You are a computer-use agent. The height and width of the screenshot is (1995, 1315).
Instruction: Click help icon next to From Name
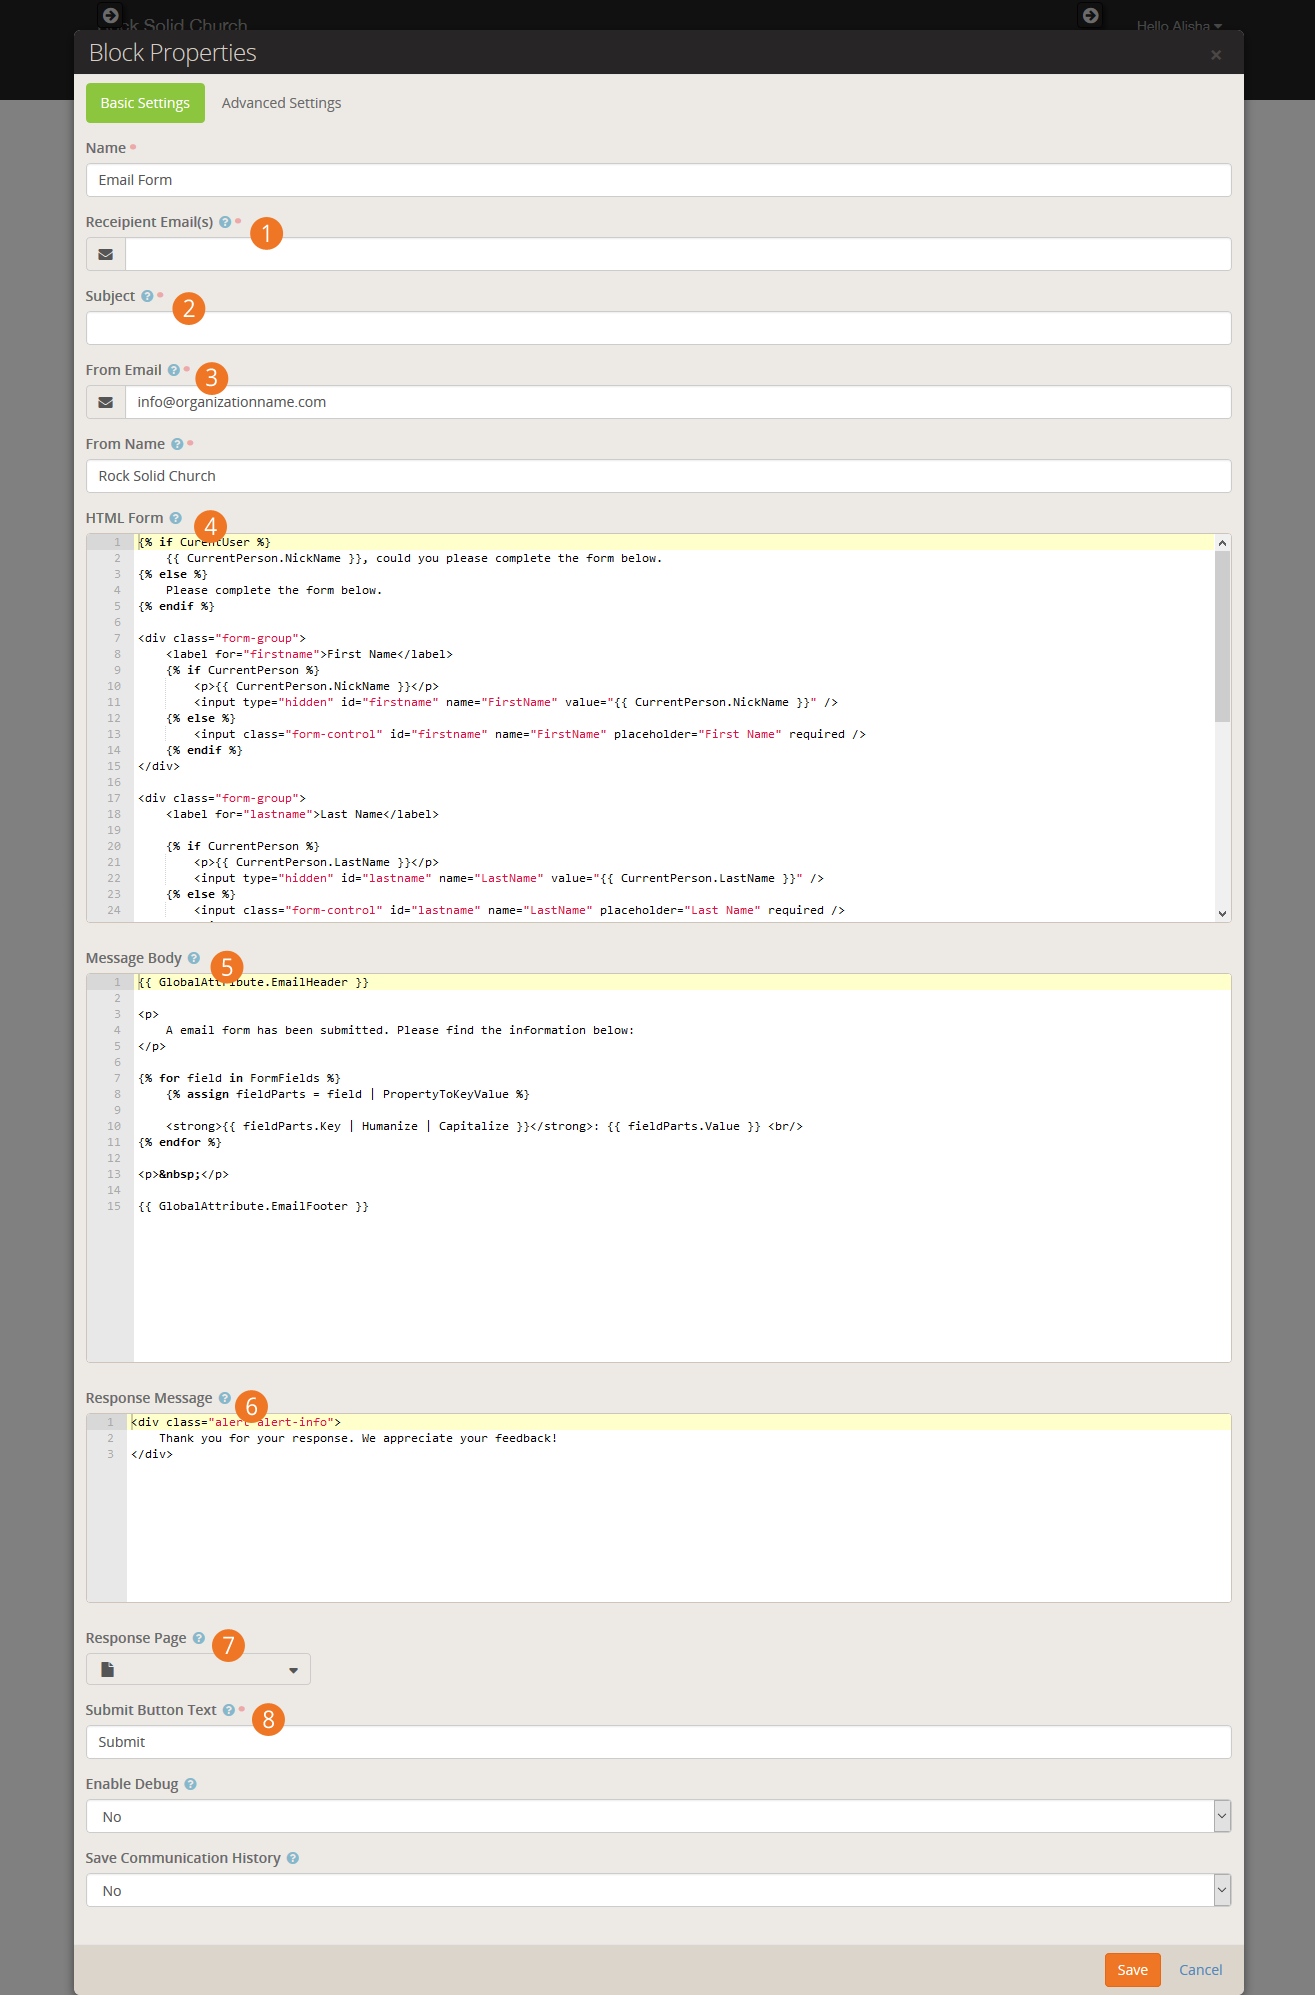[177, 444]
